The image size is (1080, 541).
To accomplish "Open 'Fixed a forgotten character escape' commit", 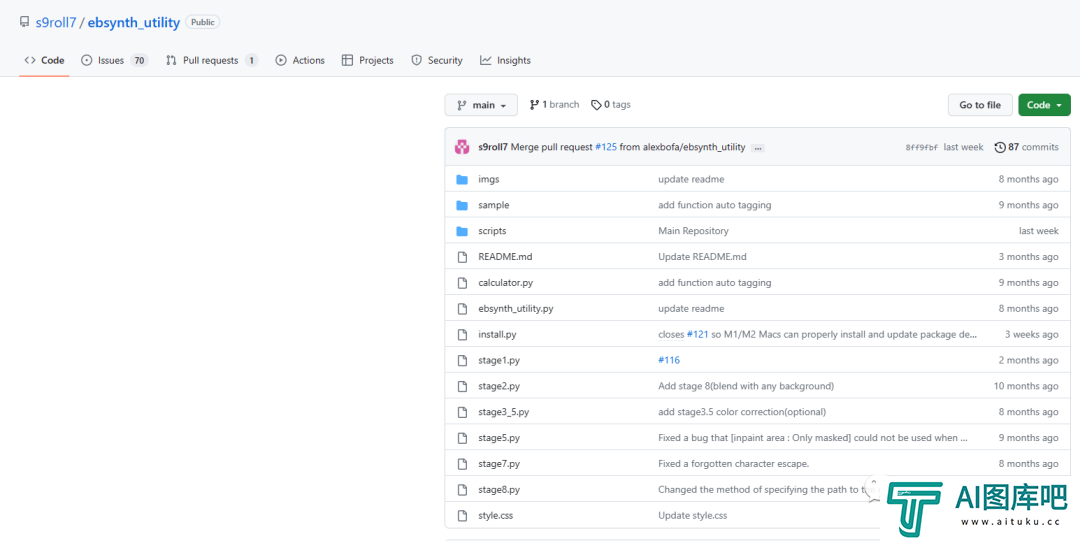I will (x=734, y=464).
